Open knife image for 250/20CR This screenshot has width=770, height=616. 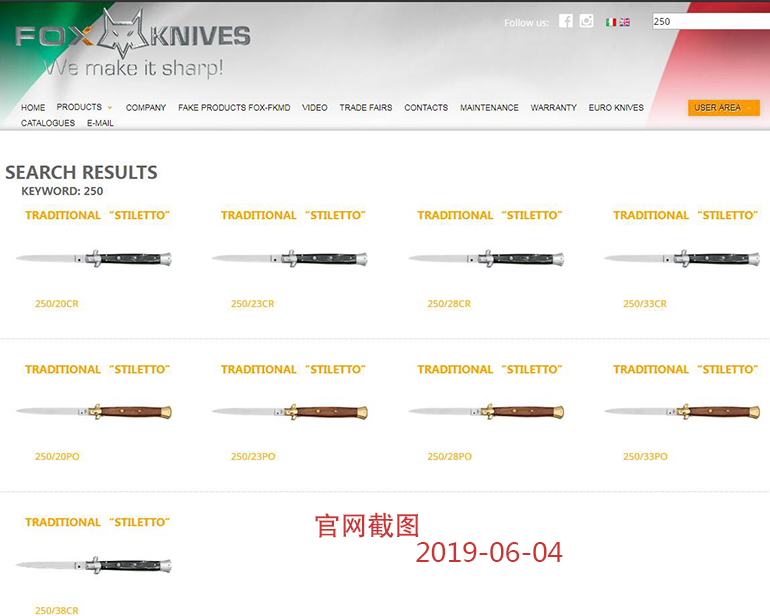tap(94, 258)
